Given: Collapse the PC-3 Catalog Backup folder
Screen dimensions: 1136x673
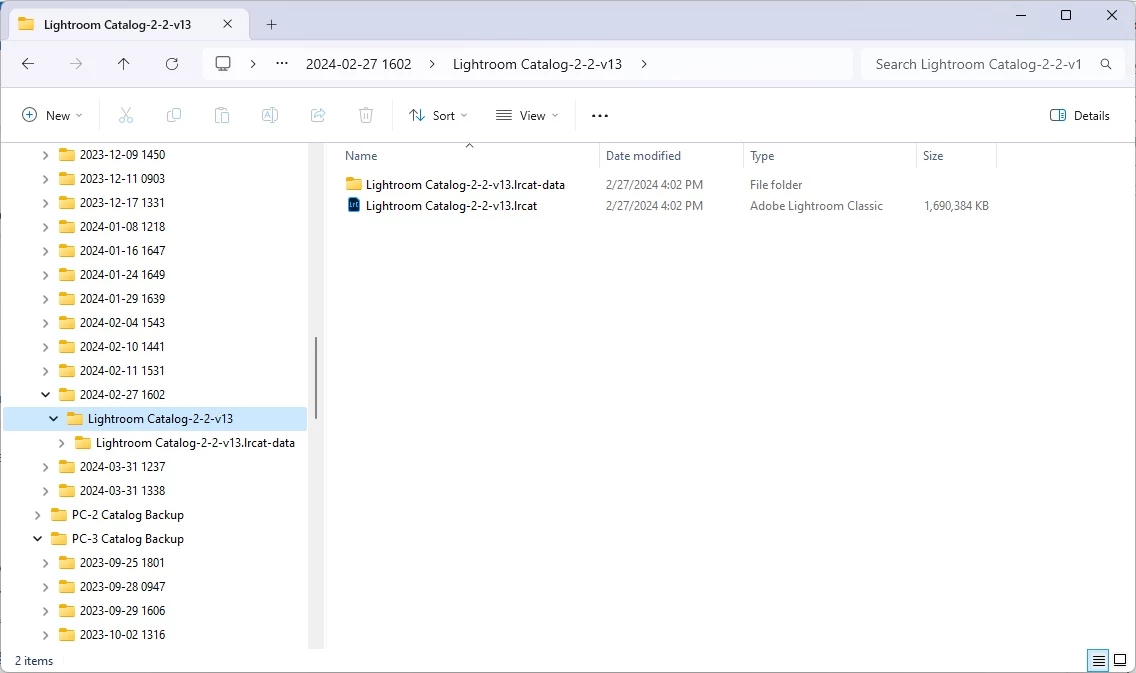Looking at the screenshot, I should pyautogui.click(x=38, y=539).
